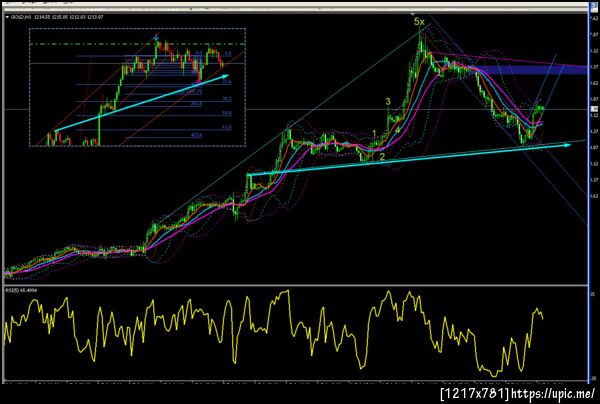Select the blue rectangle resistance zone

click(x=532, y=70)
